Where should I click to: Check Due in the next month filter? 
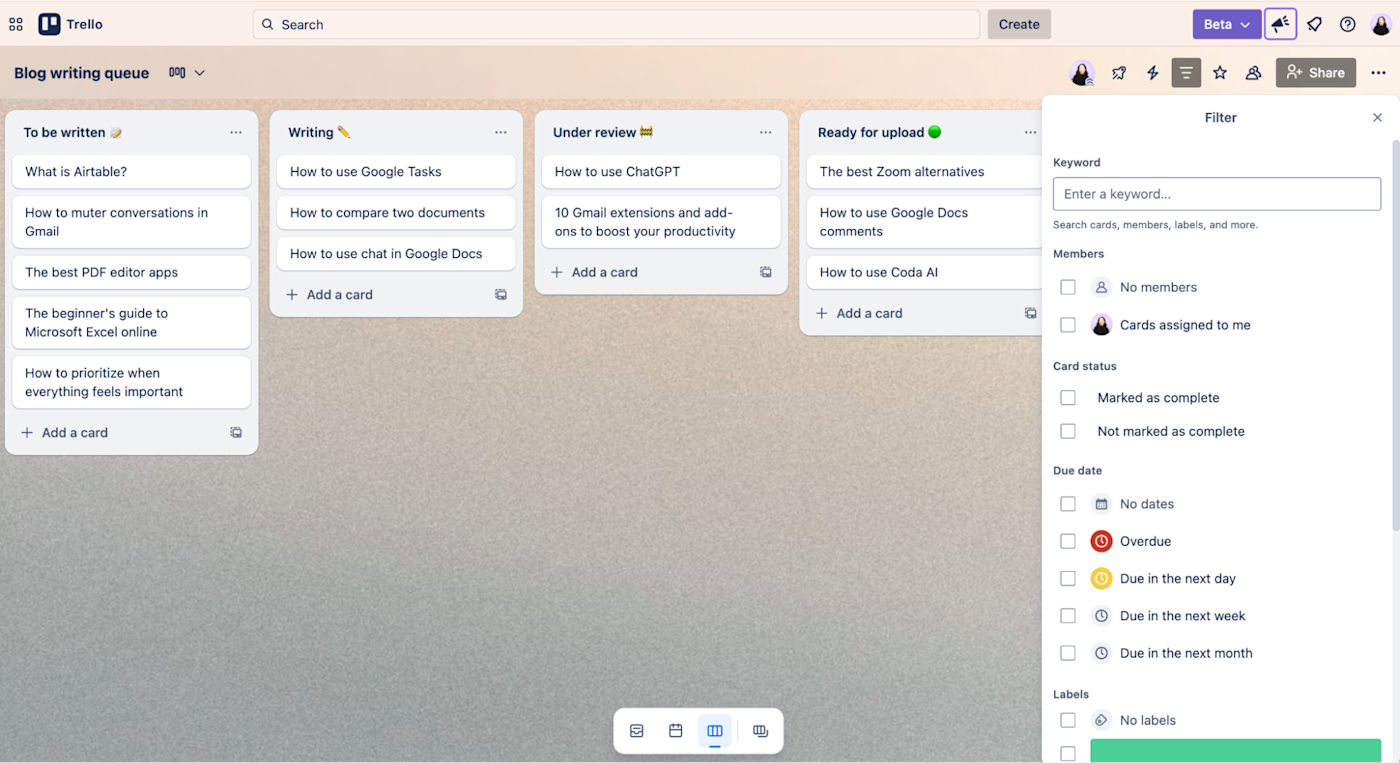(1068, 653)
